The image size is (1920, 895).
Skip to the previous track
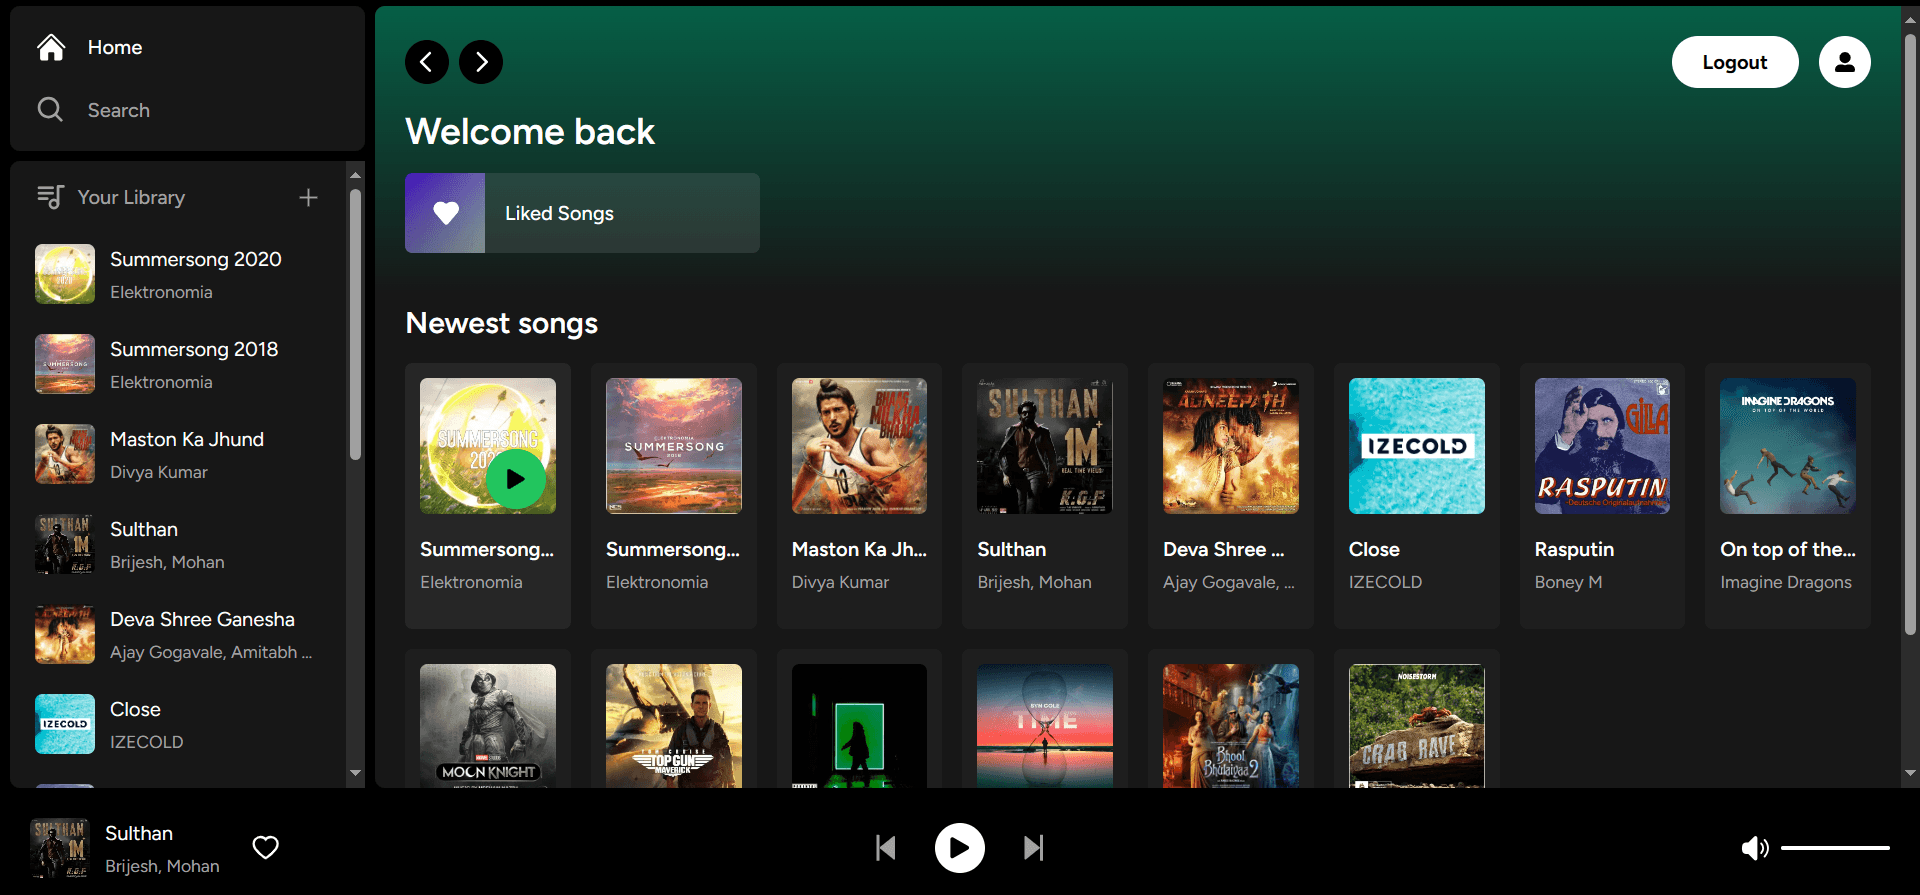[886, 848]
